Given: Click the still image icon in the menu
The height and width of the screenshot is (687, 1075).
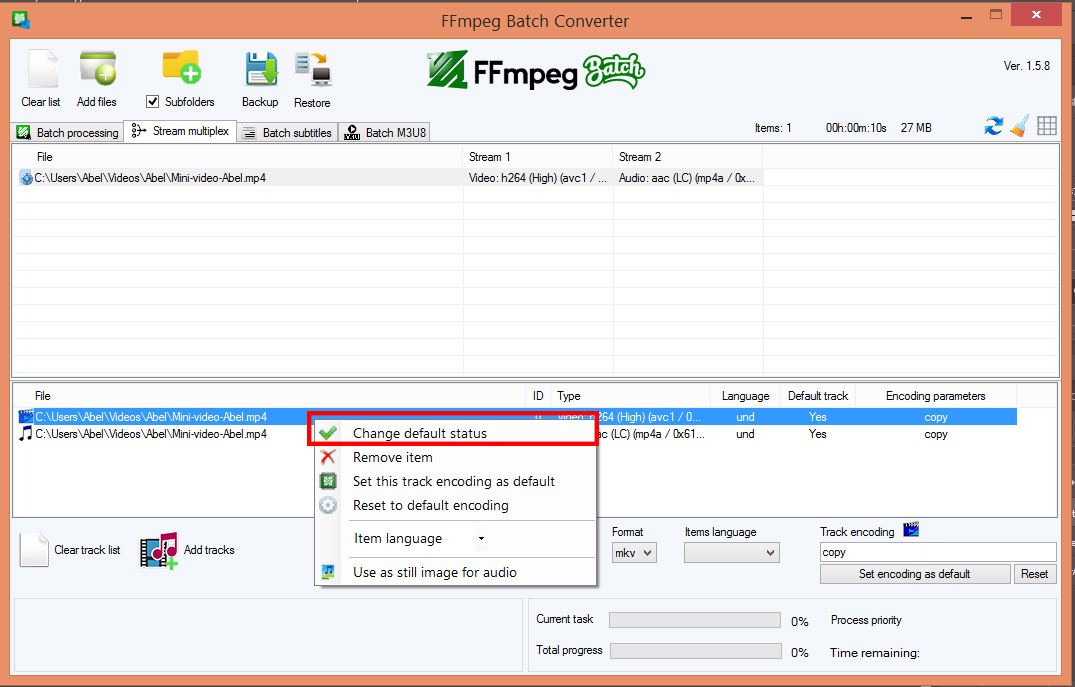Looking at the screenshot, I should [x=328, y=572].
